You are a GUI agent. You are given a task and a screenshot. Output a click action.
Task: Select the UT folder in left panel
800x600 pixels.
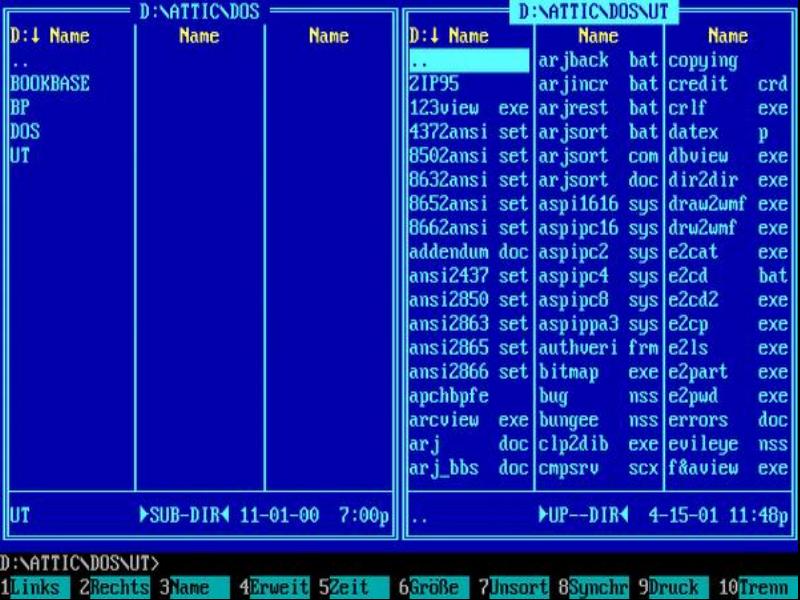pyautogui.click(x=20, y=156)
